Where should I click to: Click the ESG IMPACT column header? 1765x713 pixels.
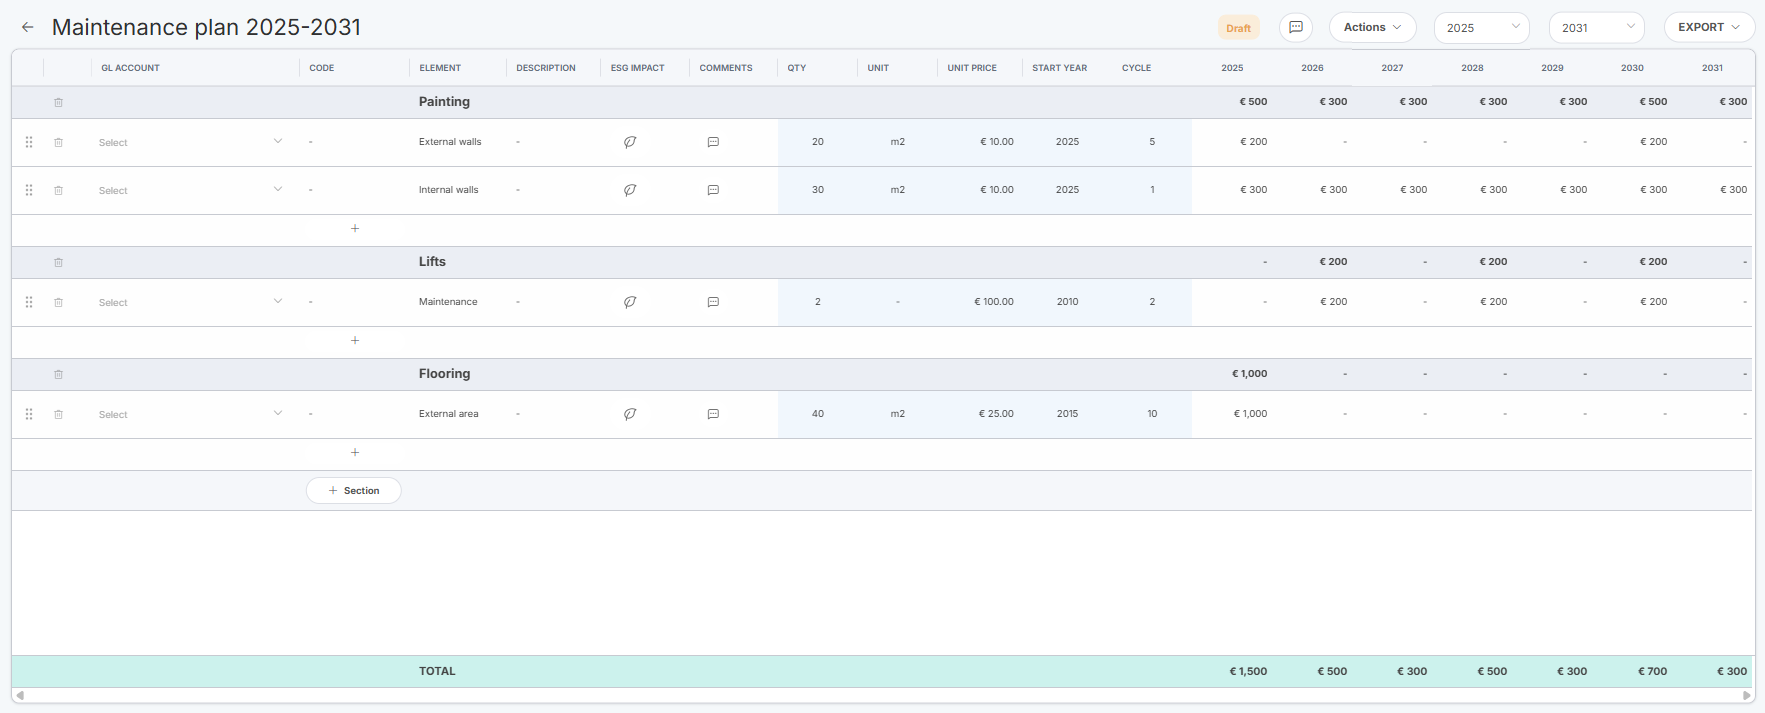pos(637,68)
